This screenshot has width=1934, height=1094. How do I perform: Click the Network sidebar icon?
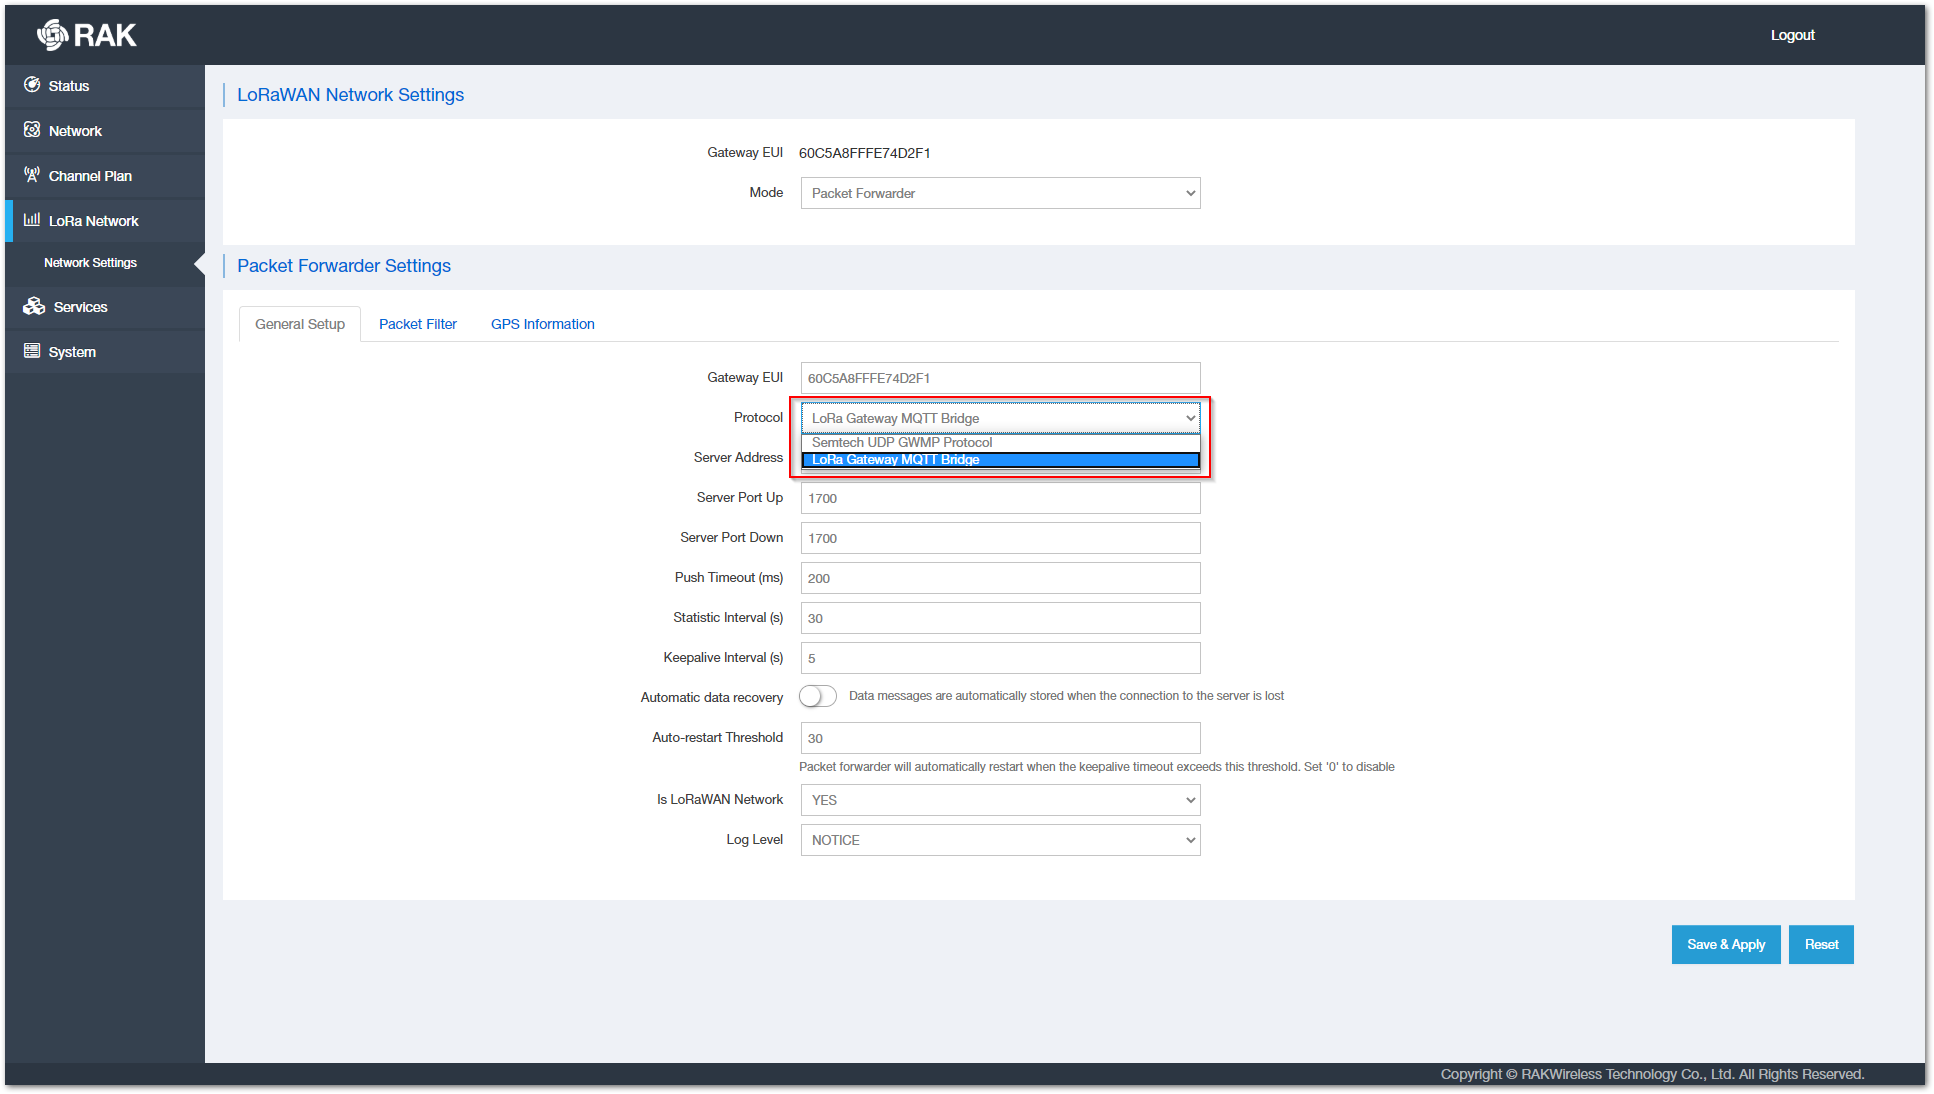pyautogui.click(x=32, y=130)
